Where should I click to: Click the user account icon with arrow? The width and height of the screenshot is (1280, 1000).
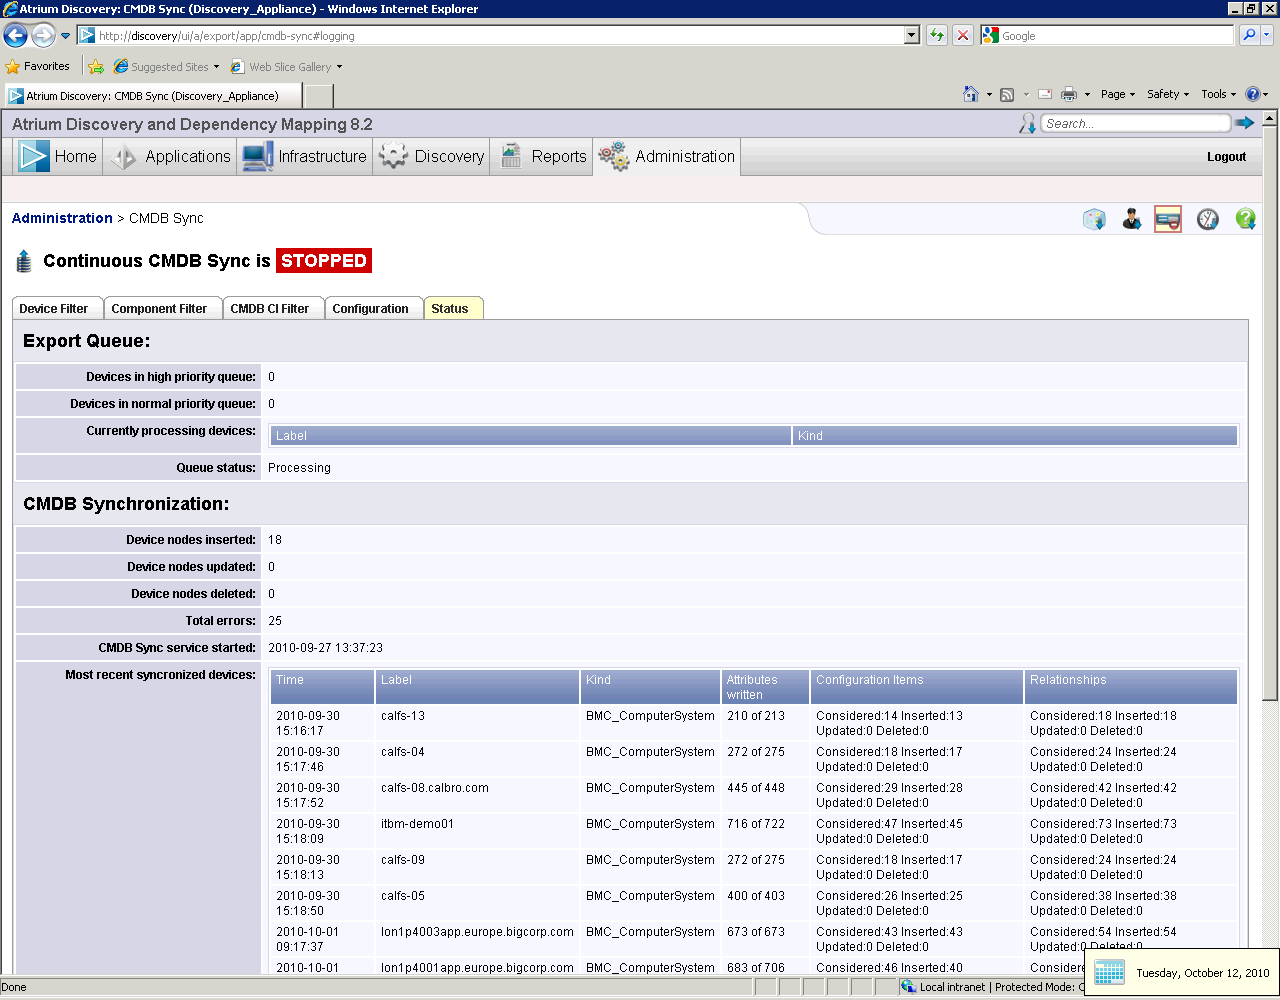pyautogui.click(x=1131, y=219)
